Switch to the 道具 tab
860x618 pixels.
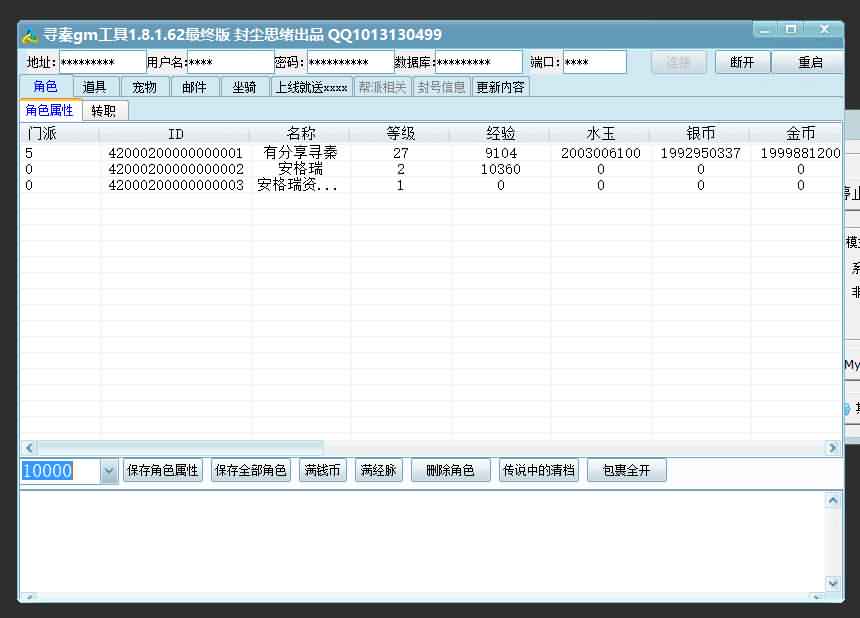pos(95,87)
